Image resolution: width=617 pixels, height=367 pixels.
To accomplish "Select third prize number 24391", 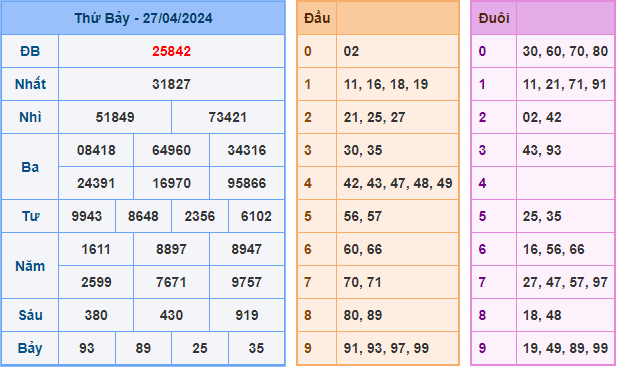I will [x=96, y=183].
